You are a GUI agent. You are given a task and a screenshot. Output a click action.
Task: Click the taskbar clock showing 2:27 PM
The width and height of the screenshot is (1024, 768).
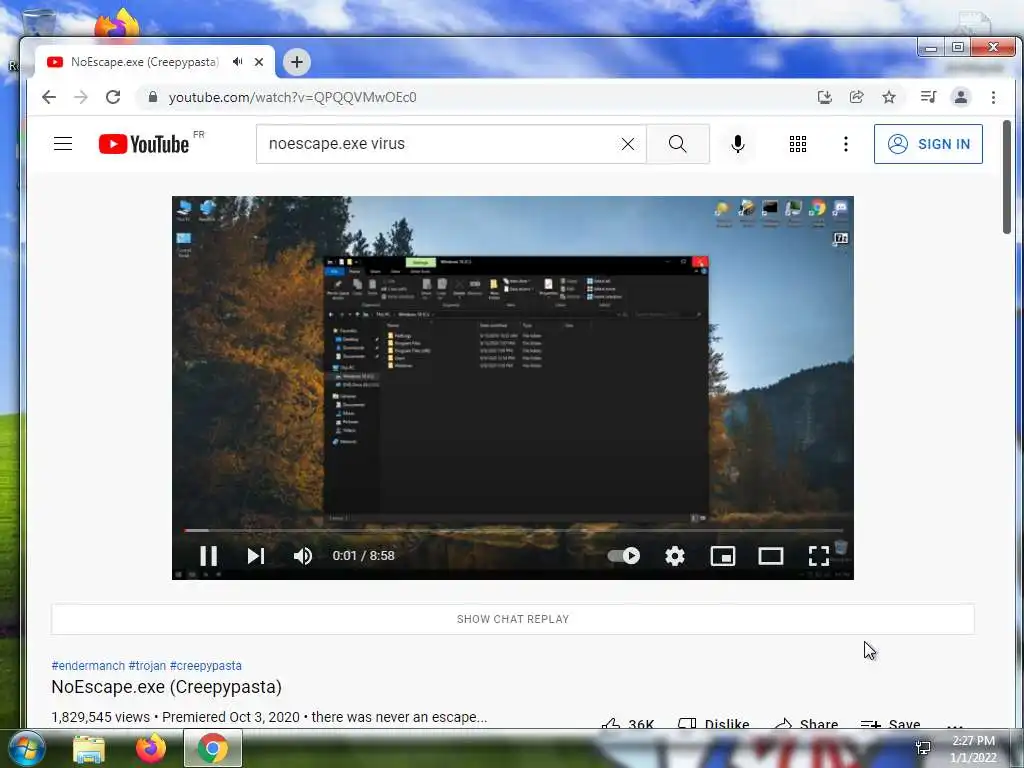(973, 749)
